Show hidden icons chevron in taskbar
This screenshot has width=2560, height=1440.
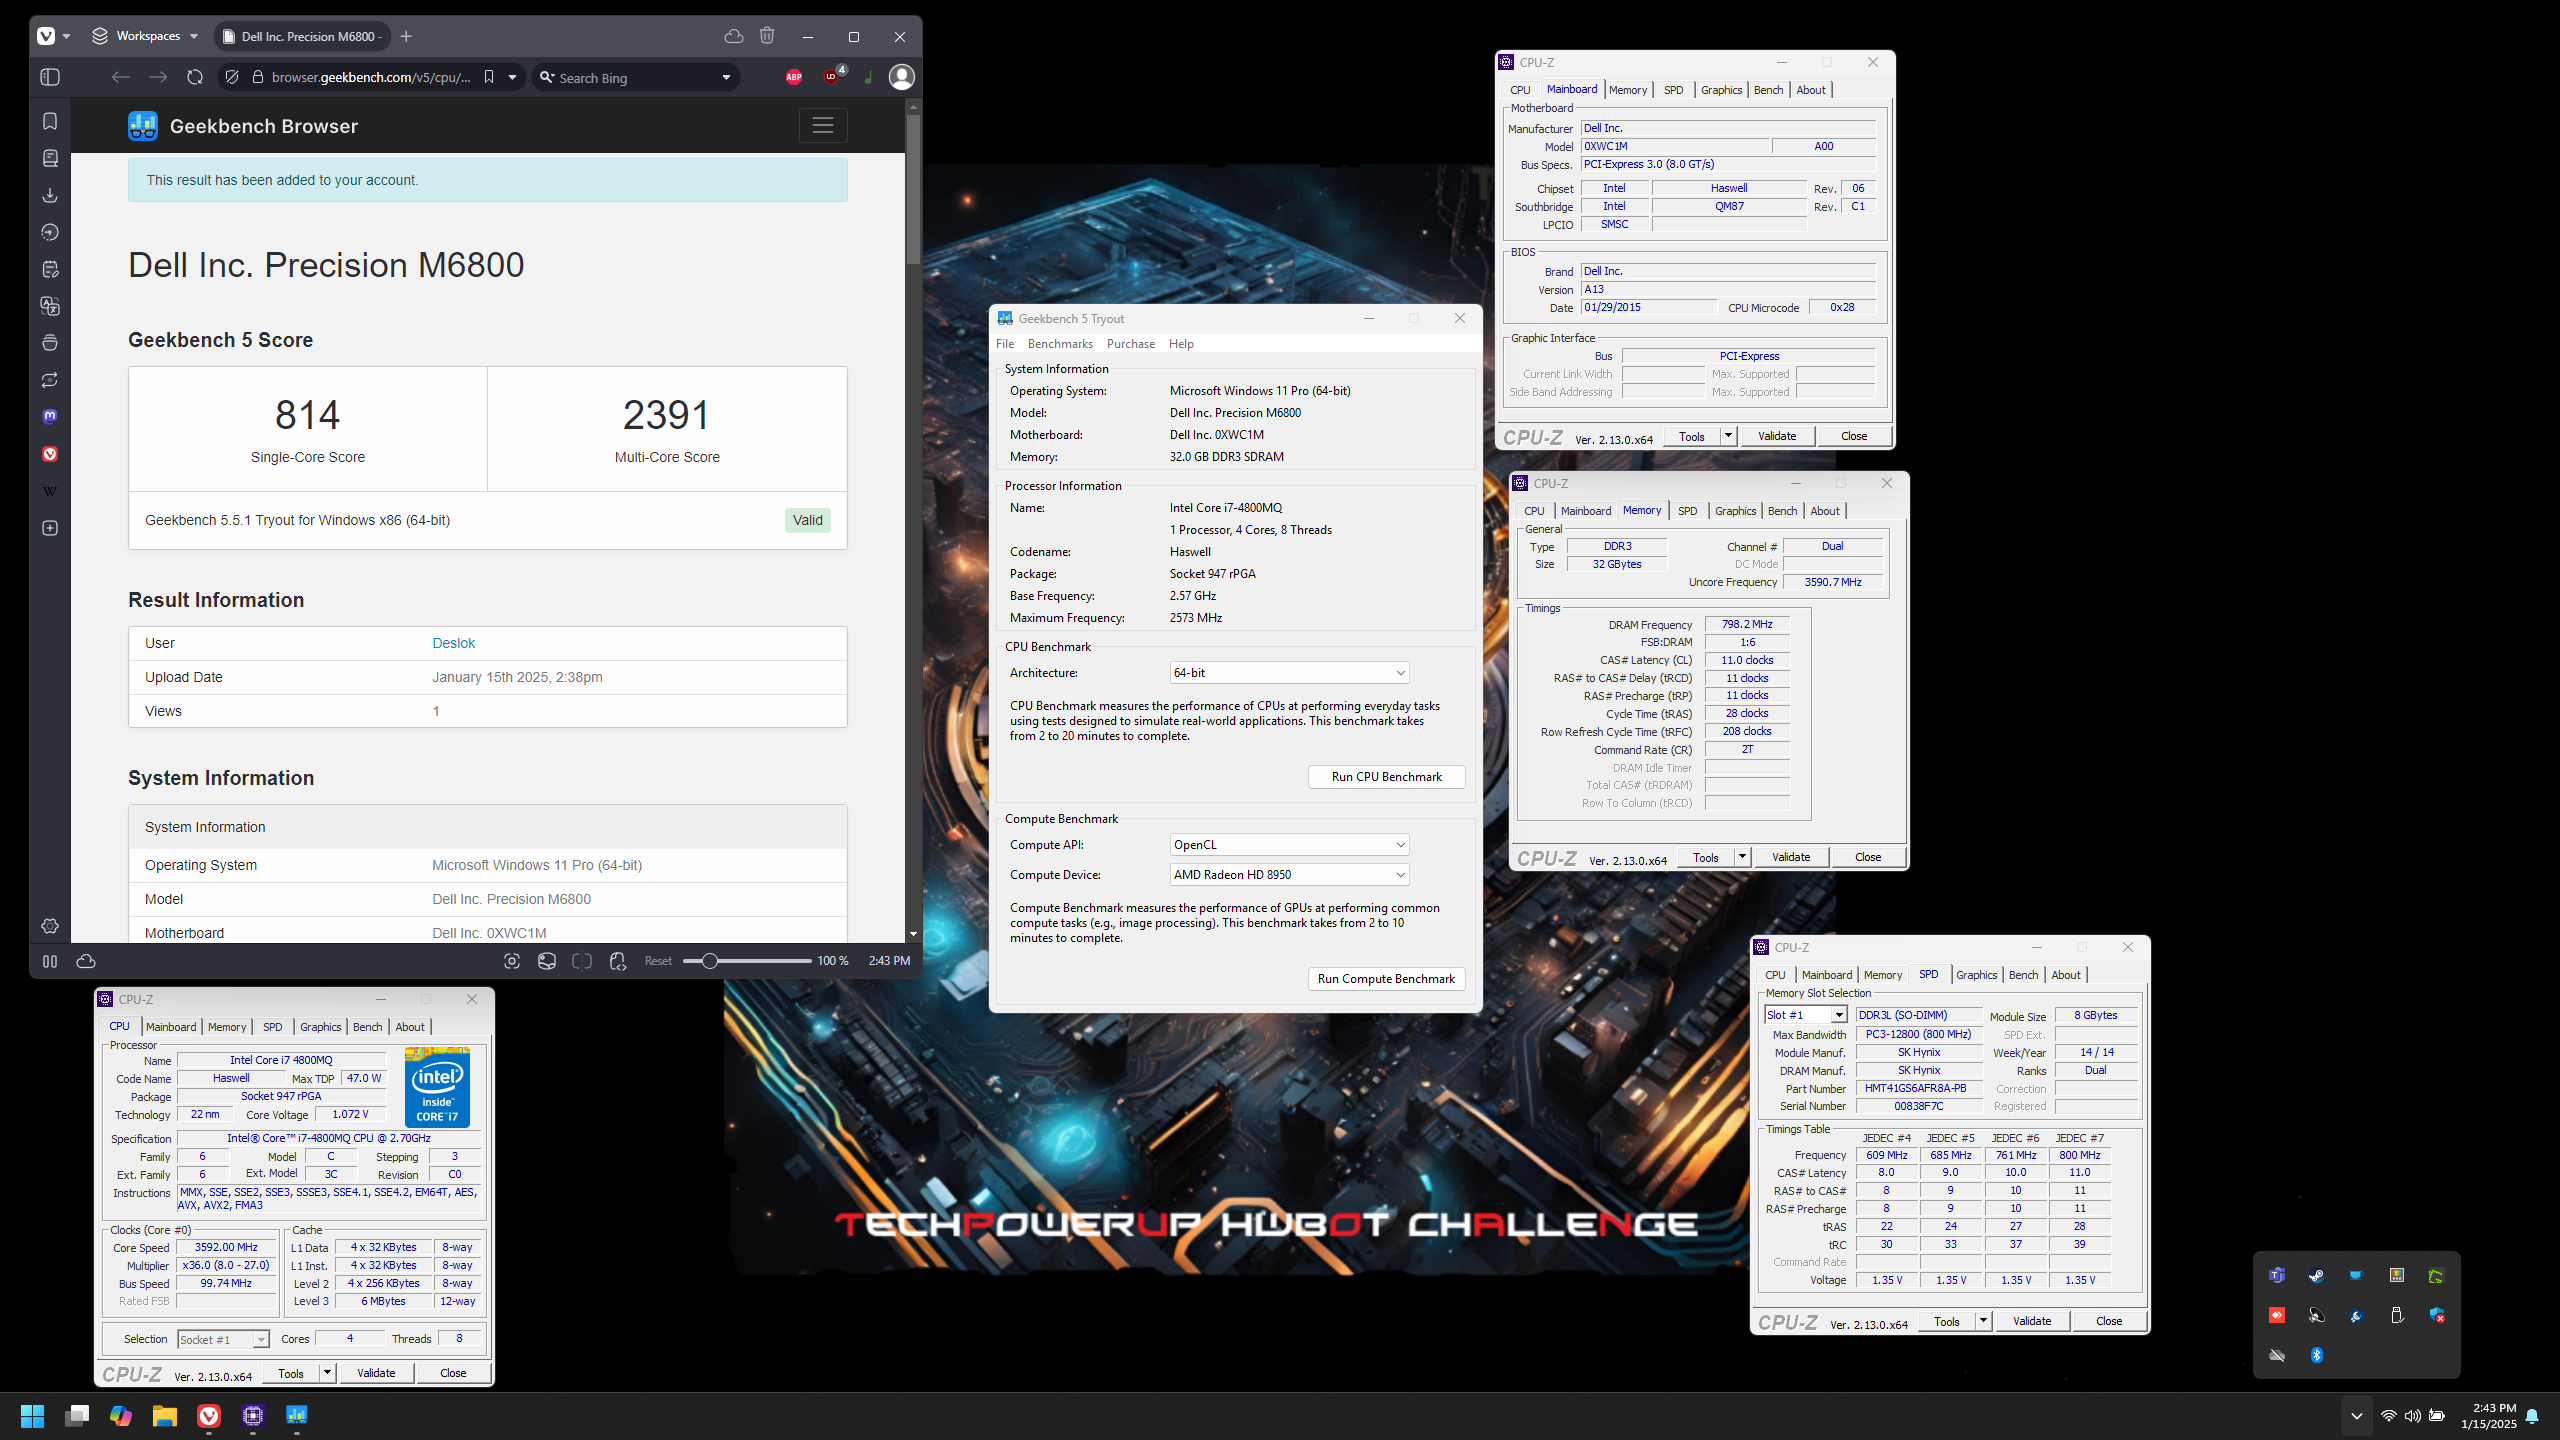[x=2356, y=1415]
